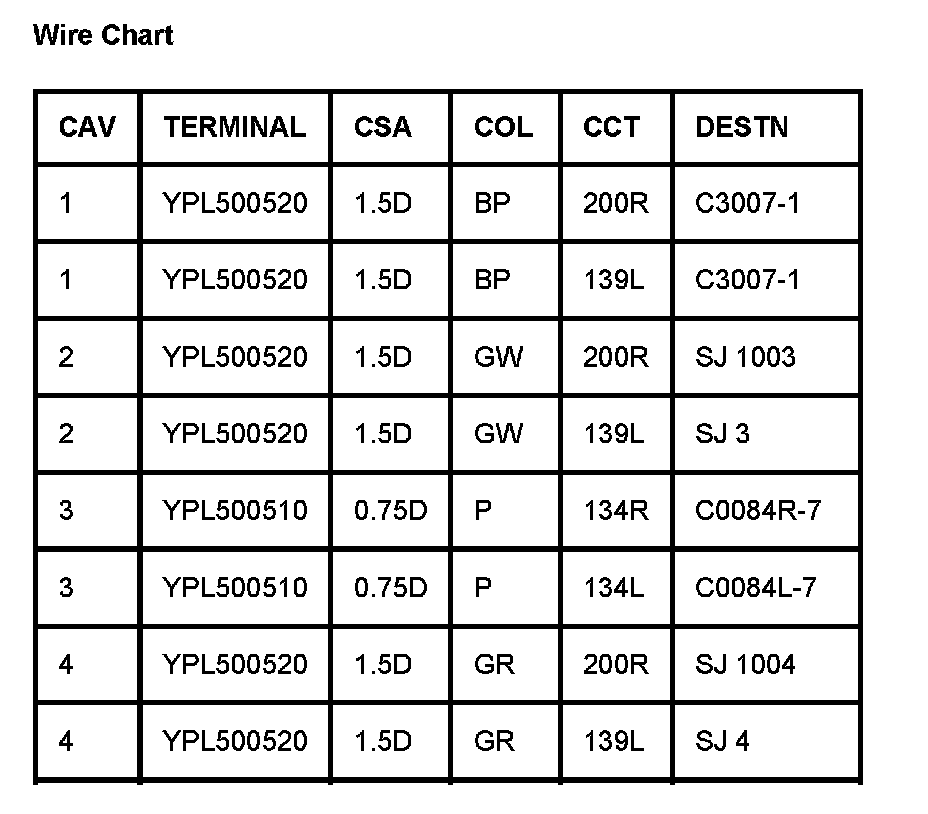This screenshot has width=928, height=814.
Task: Click the 134L circuit cell
Action: (x=614, y=587)
